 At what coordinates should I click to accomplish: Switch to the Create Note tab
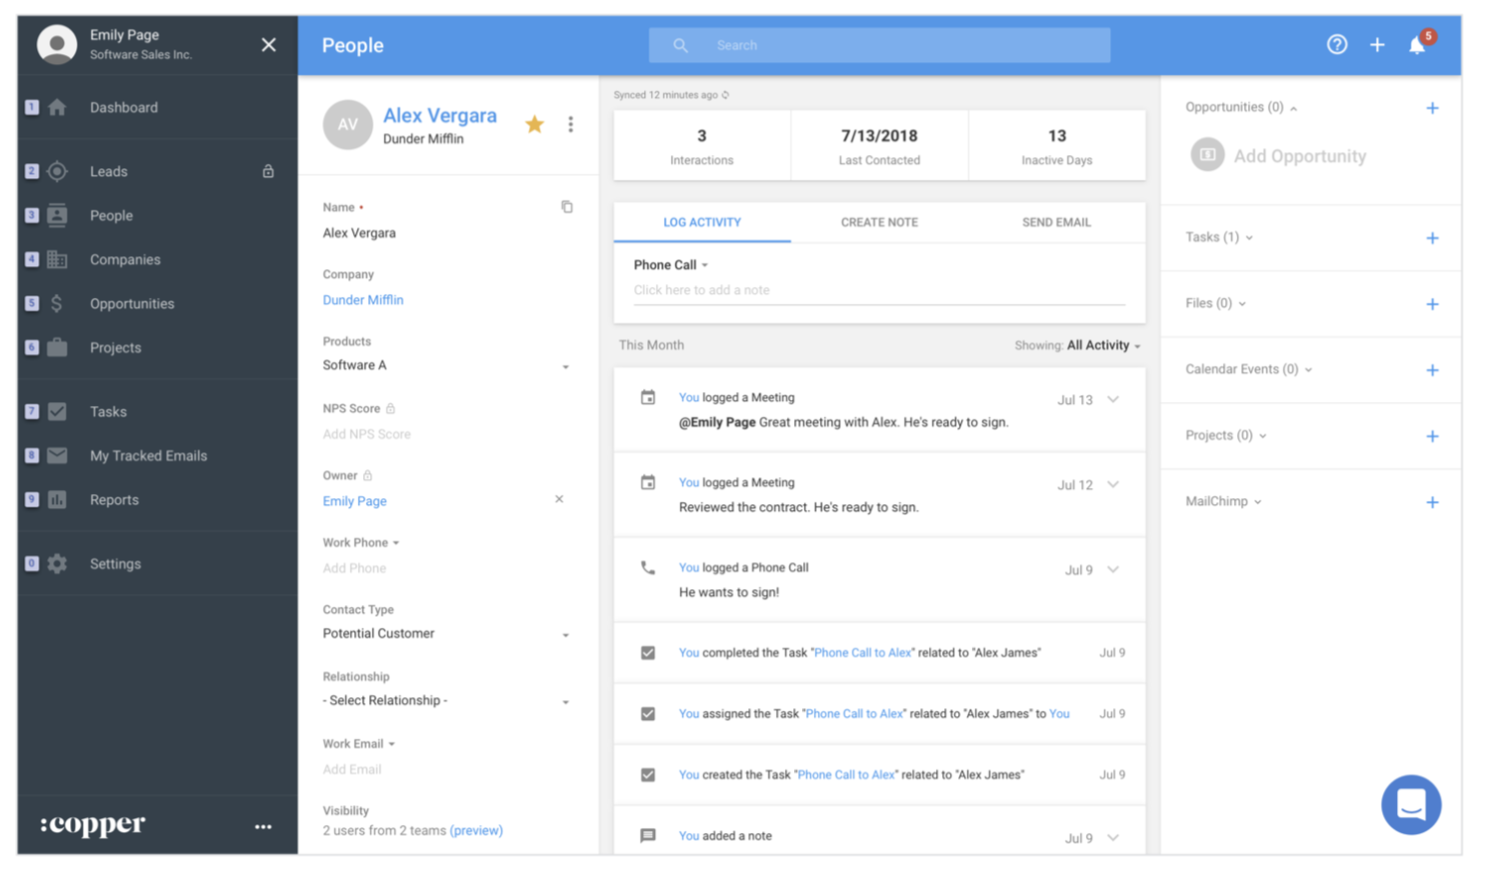879,222
